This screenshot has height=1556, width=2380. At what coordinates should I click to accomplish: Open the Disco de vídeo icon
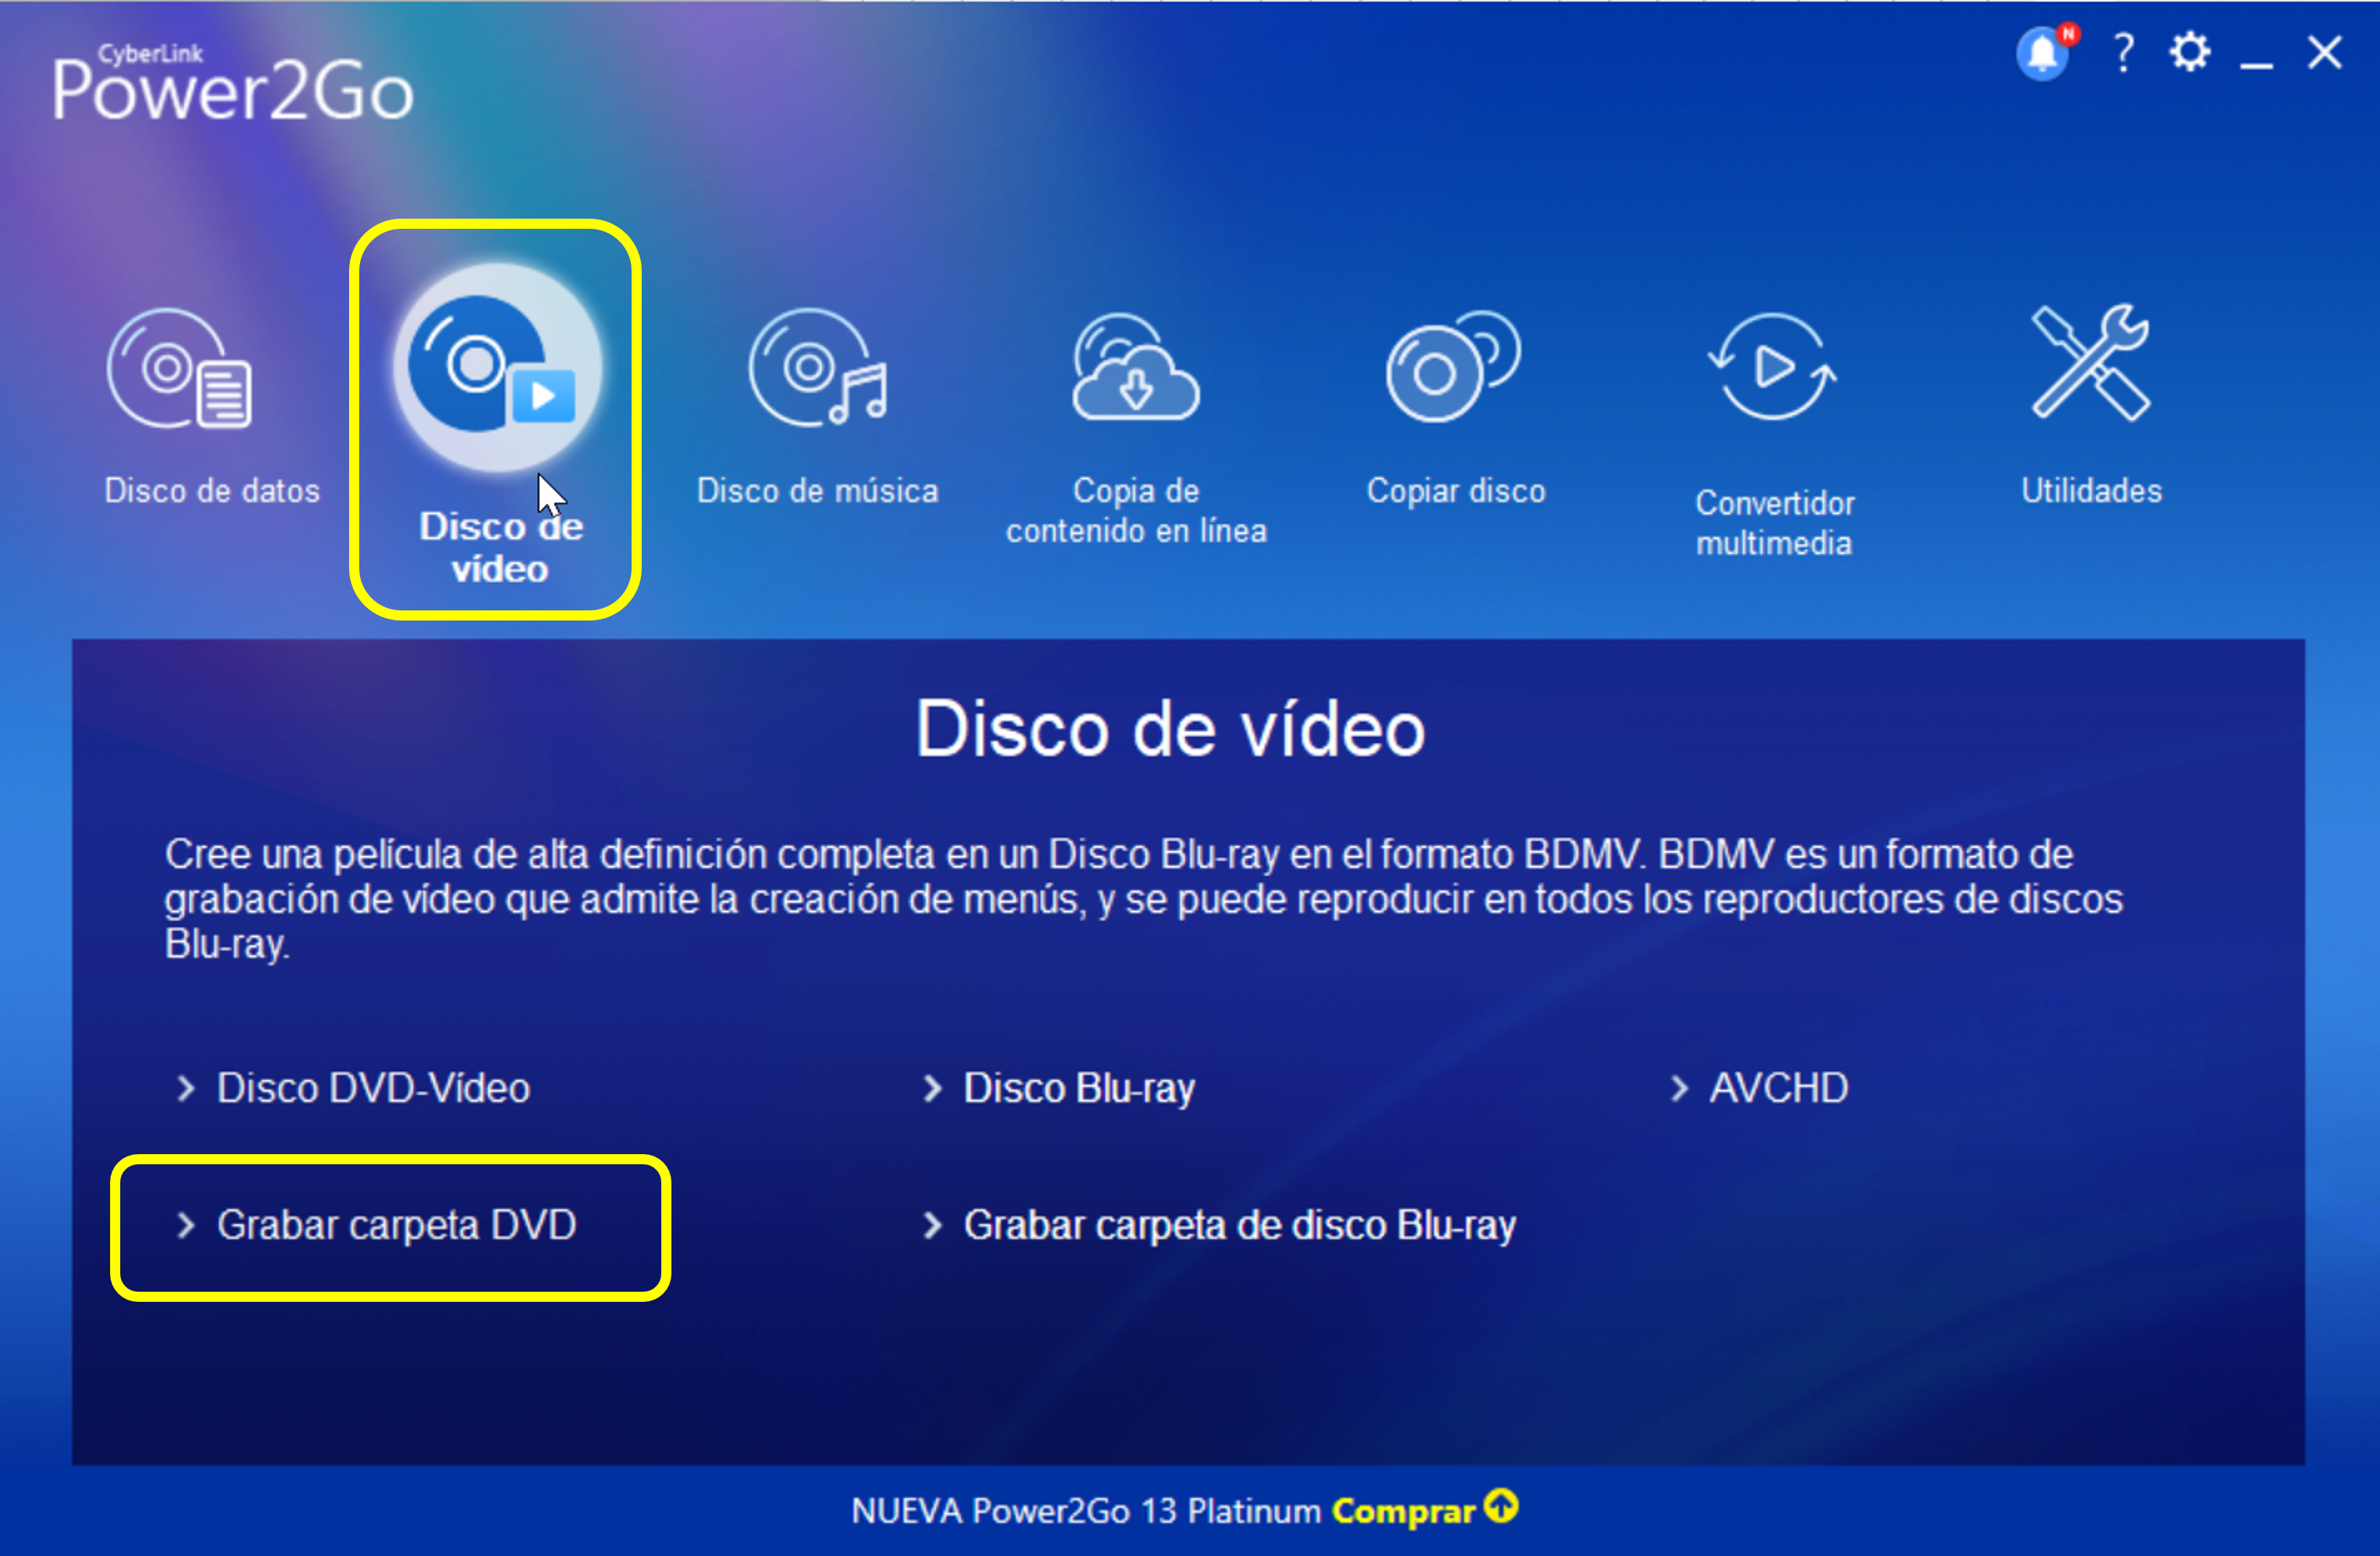497,367
